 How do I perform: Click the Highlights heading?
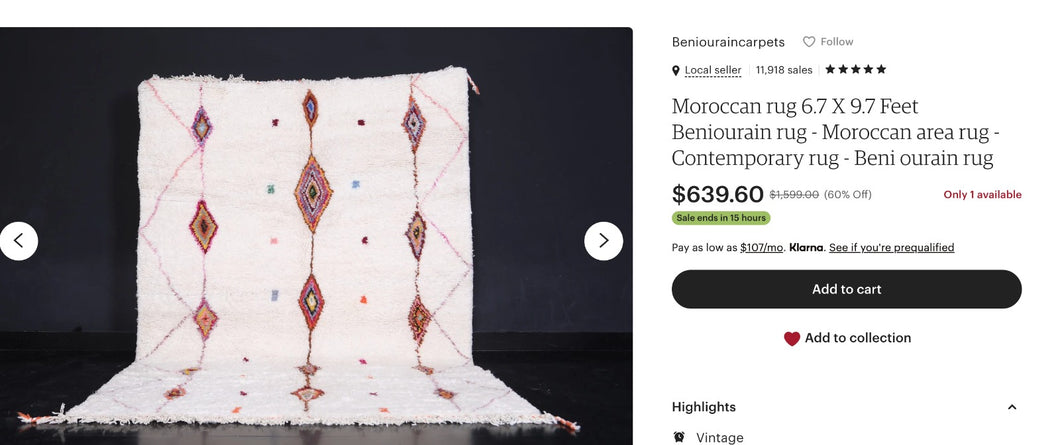704,407
